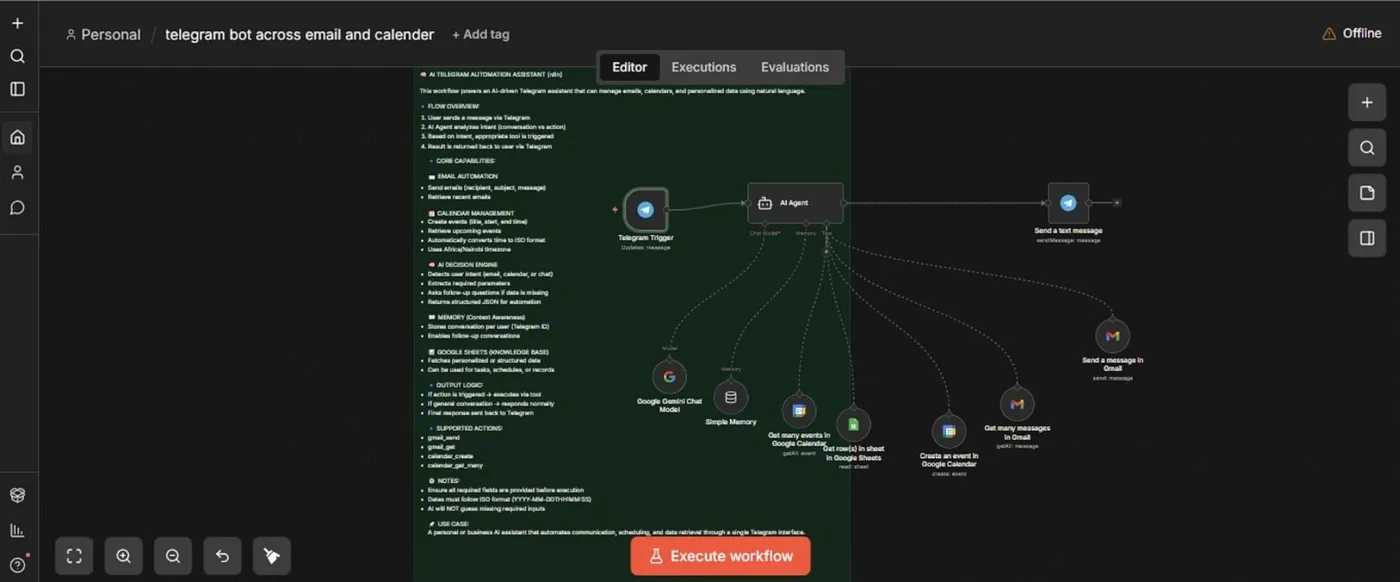
Task: Select the Get many messages in Gmail node
Action: pos(1017,404)
